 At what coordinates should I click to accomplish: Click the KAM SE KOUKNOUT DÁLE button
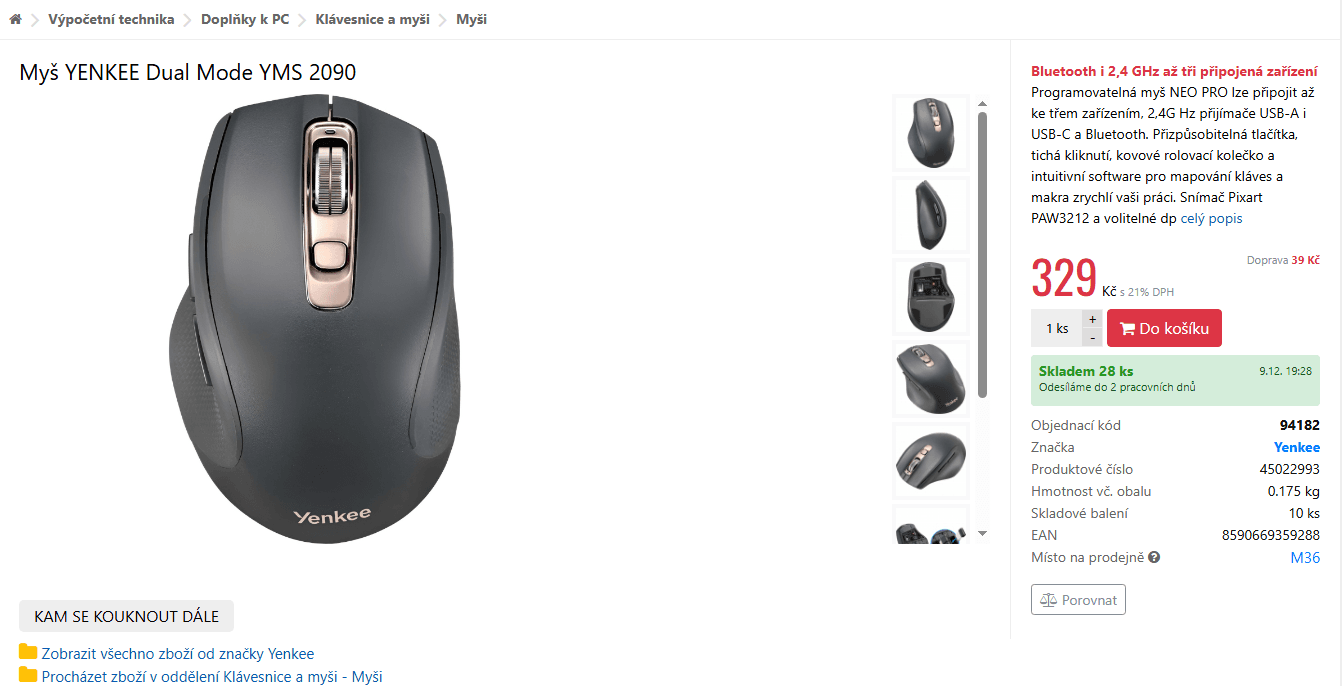coord(126,616)
